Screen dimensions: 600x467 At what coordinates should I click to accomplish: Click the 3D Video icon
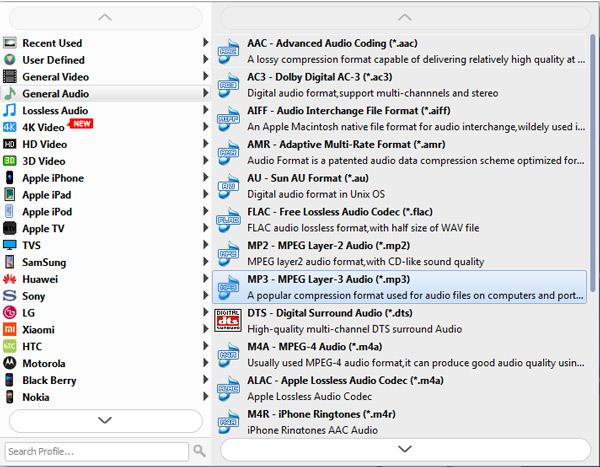tap(10, 161)
